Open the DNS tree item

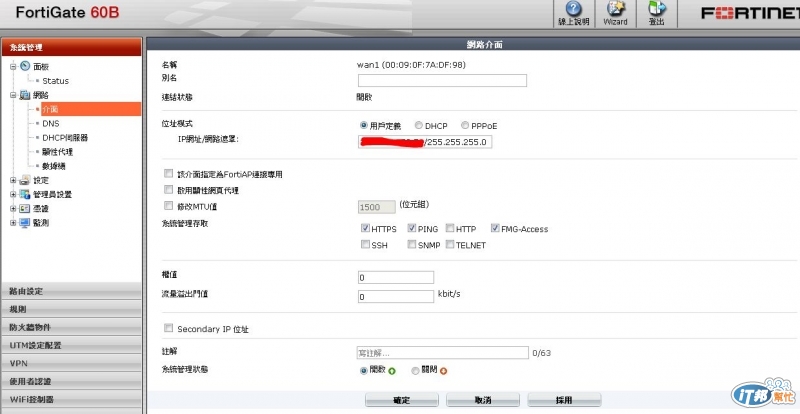click(x=51, y=124)
